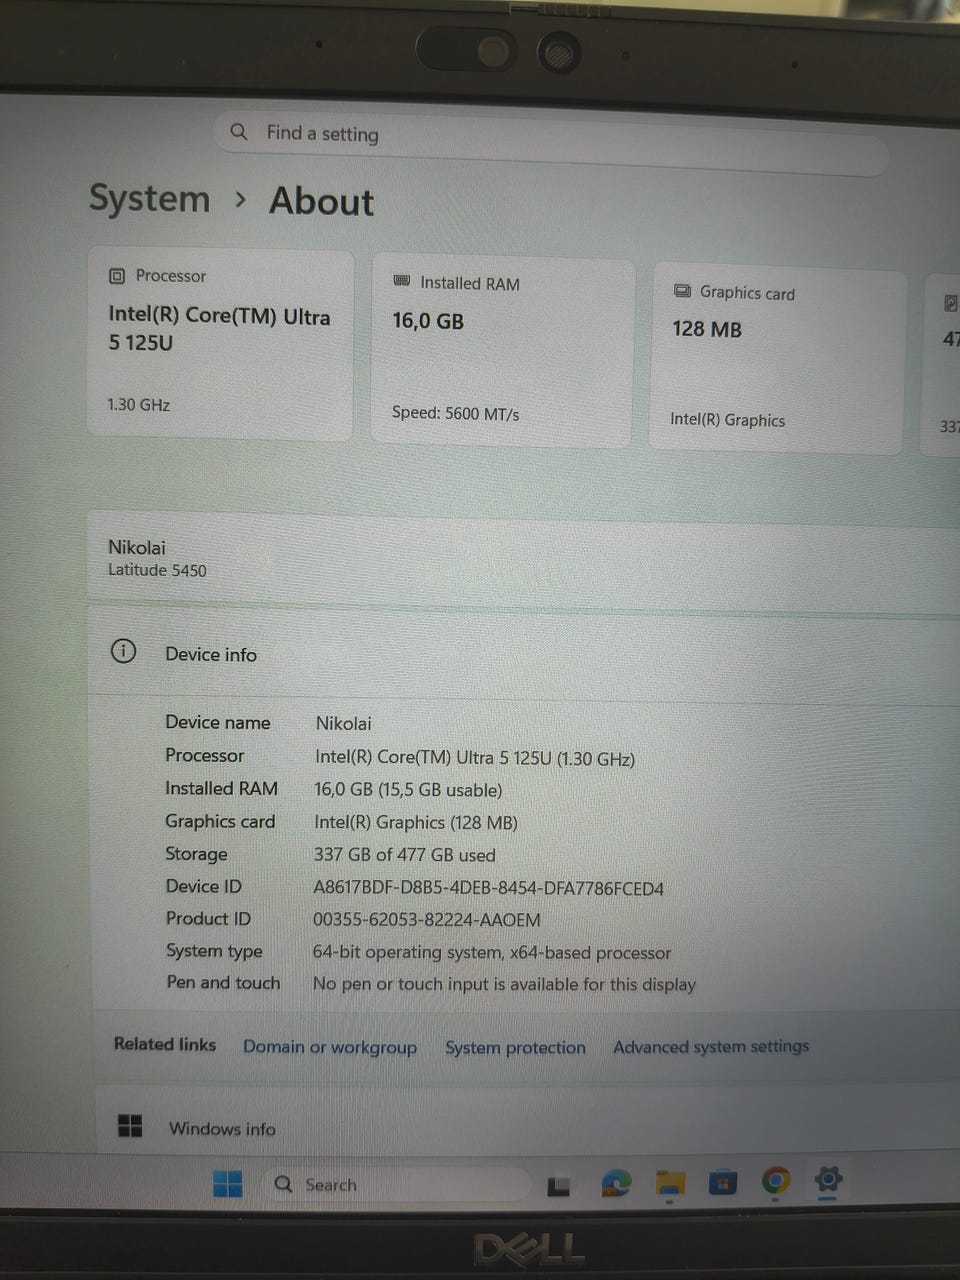Open Domain or workgroup link

pos(330,1047)
